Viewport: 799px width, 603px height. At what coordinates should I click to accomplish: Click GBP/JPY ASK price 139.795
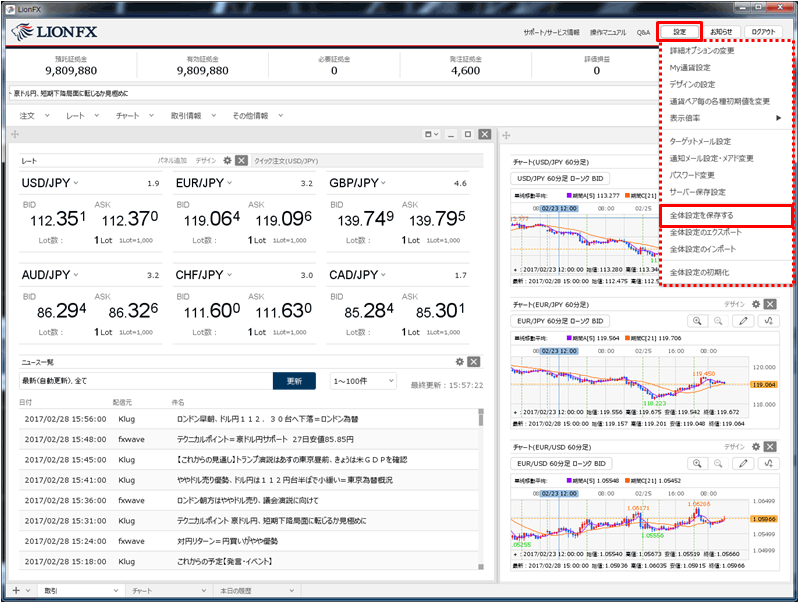click(437, 220)
